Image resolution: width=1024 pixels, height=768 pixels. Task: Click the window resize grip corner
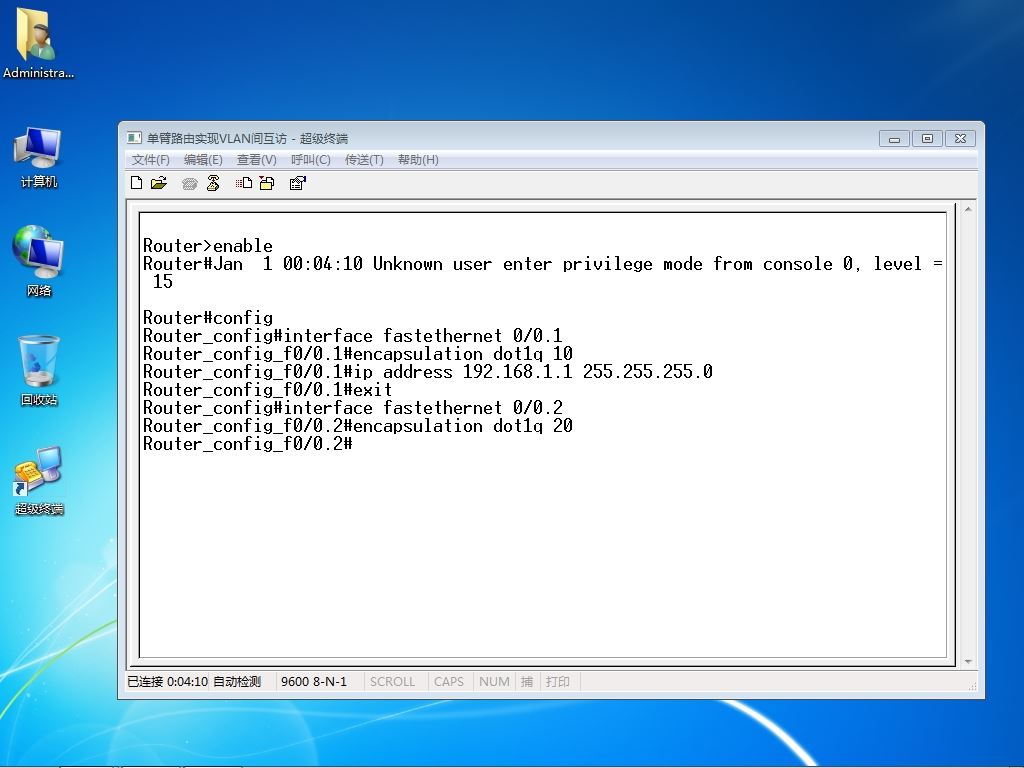pyautogui.click(x=972, y=686)
